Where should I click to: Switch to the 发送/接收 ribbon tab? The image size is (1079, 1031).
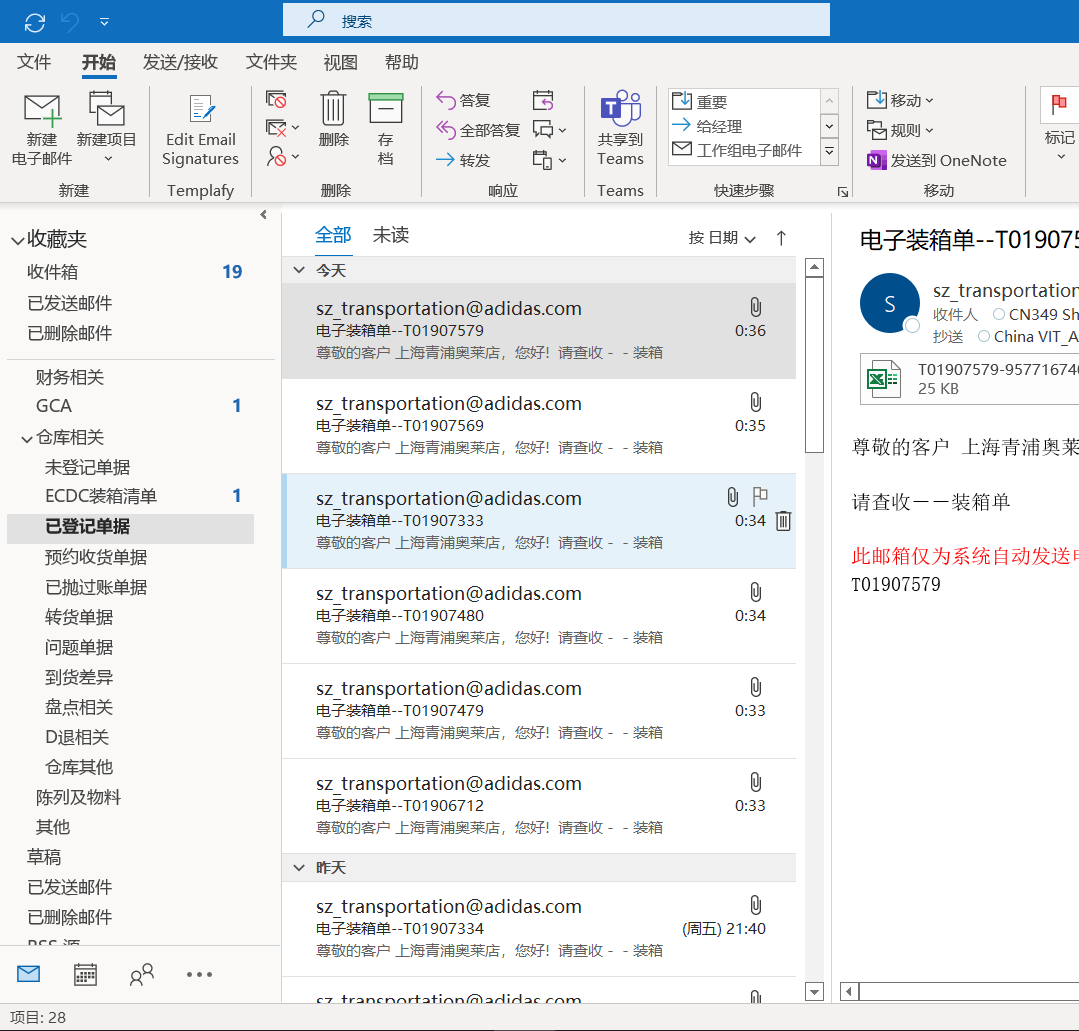point(180,63)
